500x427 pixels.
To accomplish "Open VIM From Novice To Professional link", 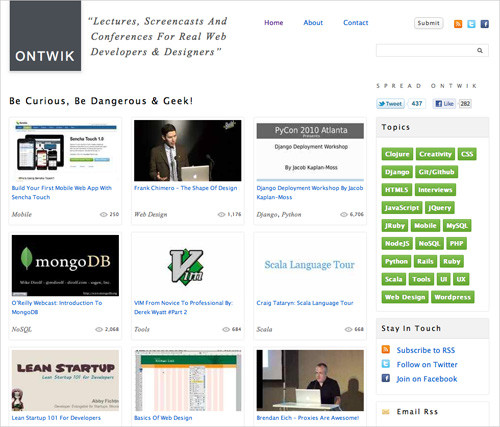I will (183, 307).
